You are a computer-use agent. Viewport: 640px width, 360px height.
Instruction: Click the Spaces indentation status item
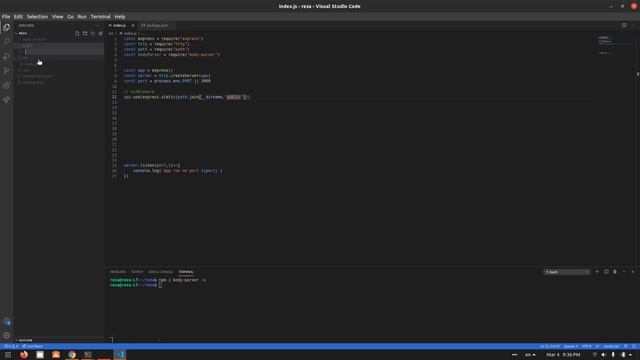click(x=571, y=346)
